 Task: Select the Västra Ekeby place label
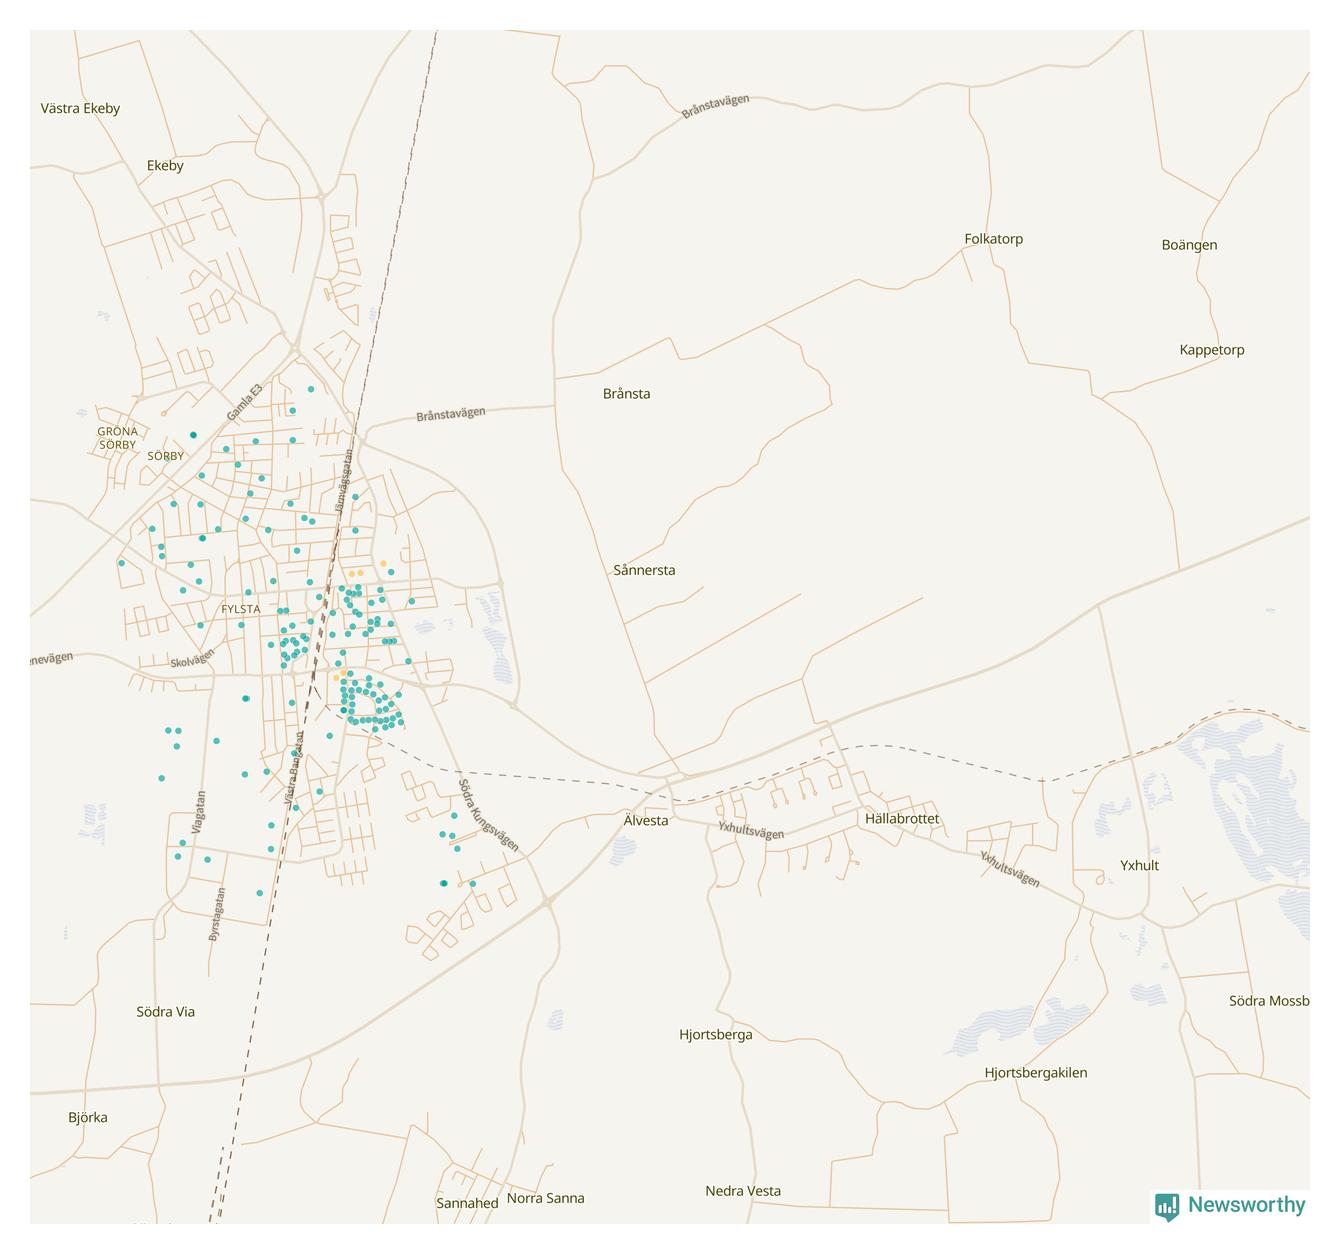pos(80,109)
